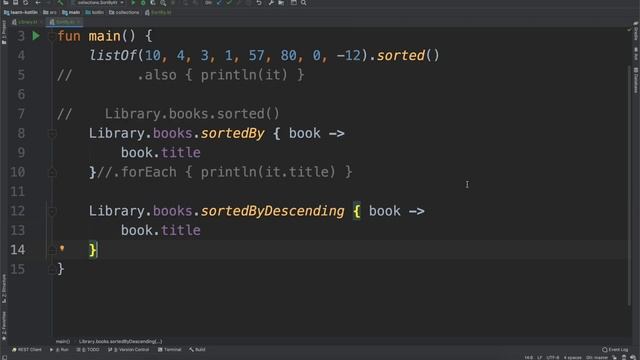Click the collections breadcrumb folder
640x360 pixels.
[x=124, y=13]
